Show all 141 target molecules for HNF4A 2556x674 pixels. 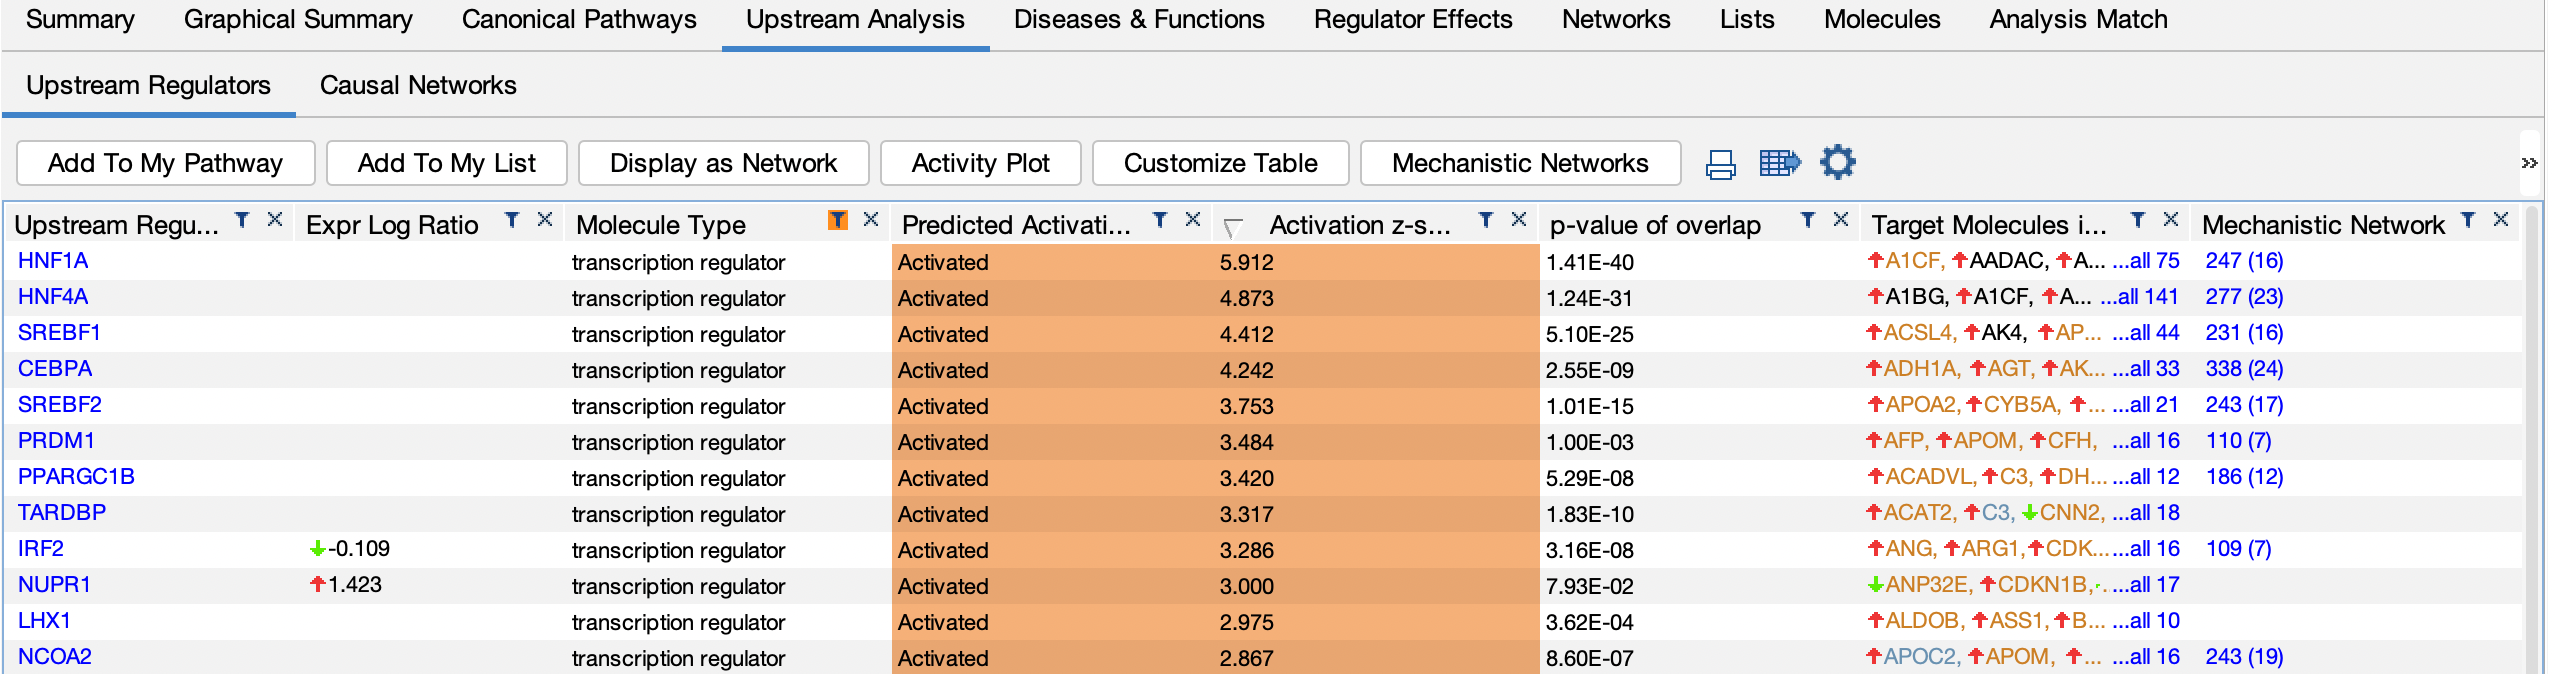pyautogui.click(x=2140, y=297)
